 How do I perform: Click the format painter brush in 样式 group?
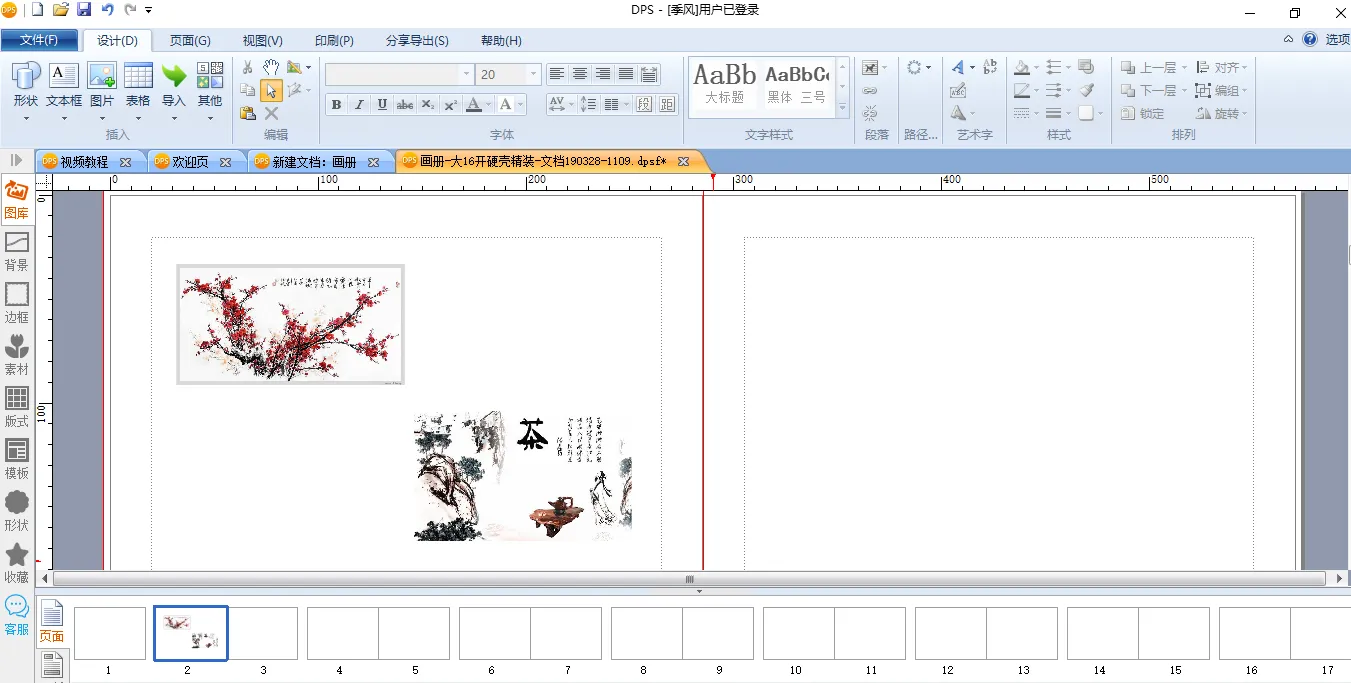tap(1087, 90)
